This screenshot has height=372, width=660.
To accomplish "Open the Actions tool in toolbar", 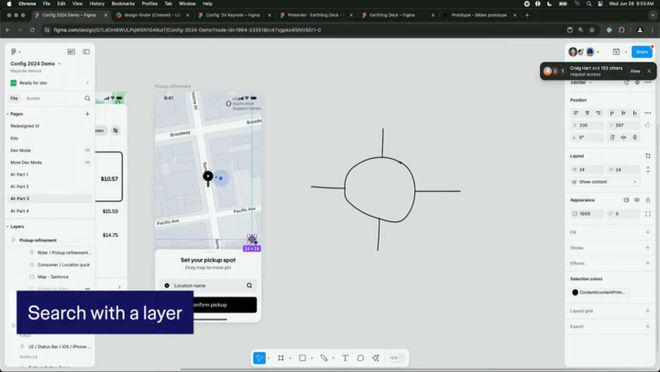I will pyautogui.click(x=375, y=358).
